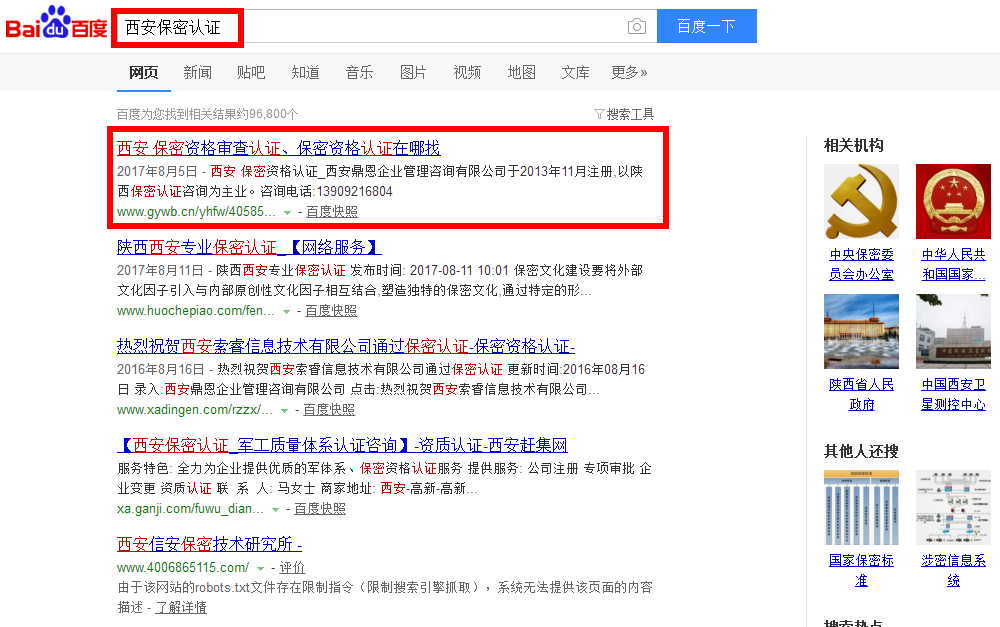Click 评价 link for 4006865115.com result
Image resolution: width=1000 pixels, height=627 pixels.
pos(292,567)
